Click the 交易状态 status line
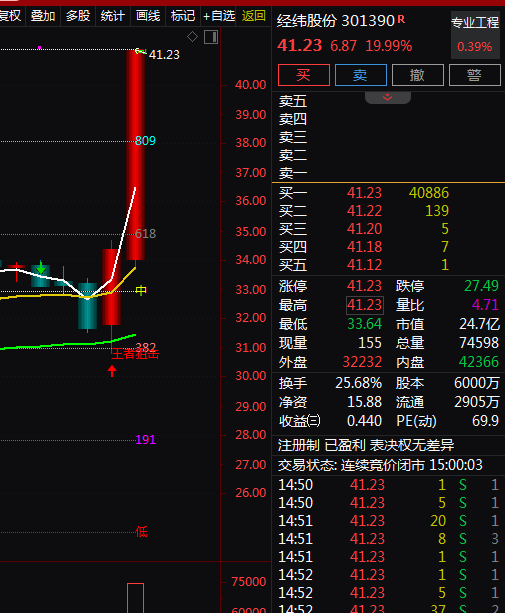The height and width of the screenshot is (613, 505). pos(380,465)
